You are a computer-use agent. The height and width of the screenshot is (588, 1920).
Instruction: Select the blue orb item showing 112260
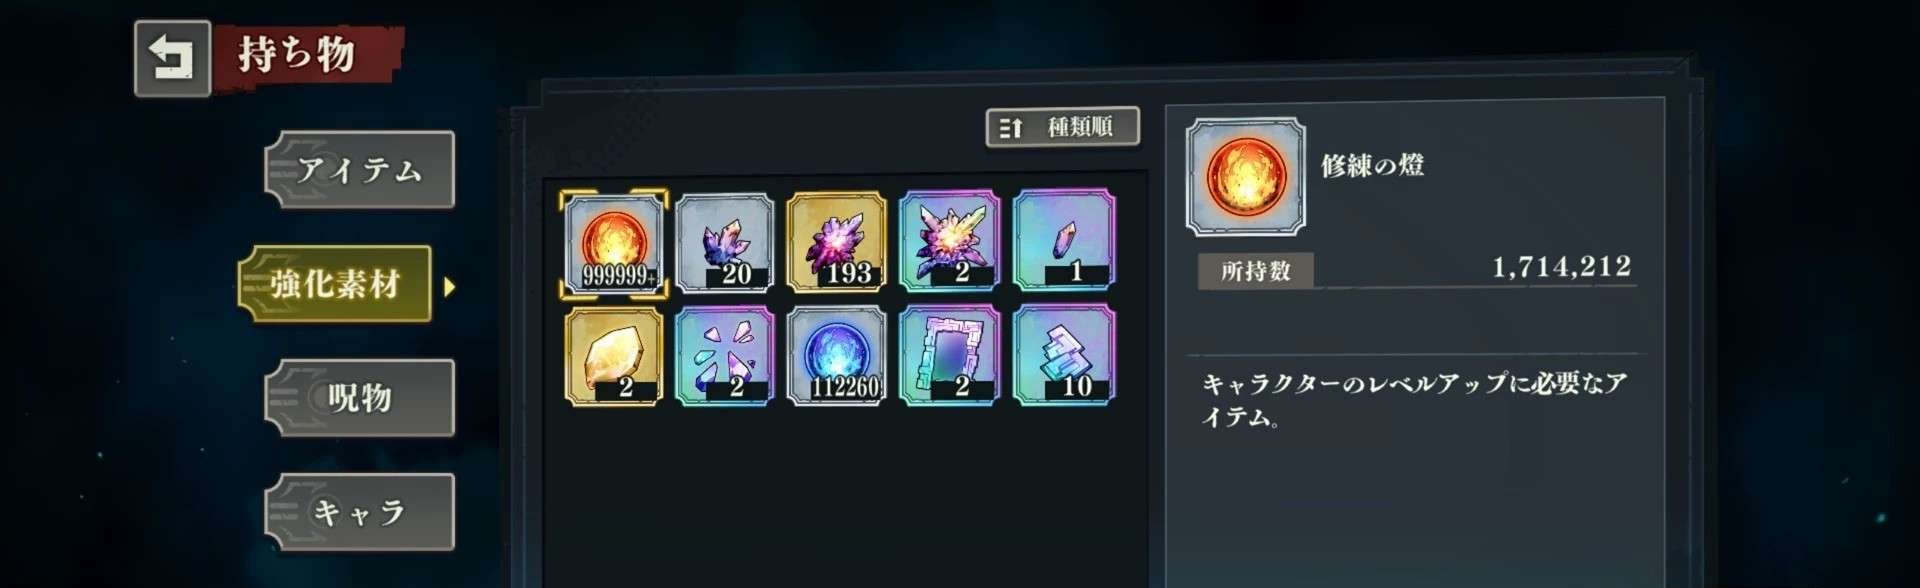tap(837, 356)
